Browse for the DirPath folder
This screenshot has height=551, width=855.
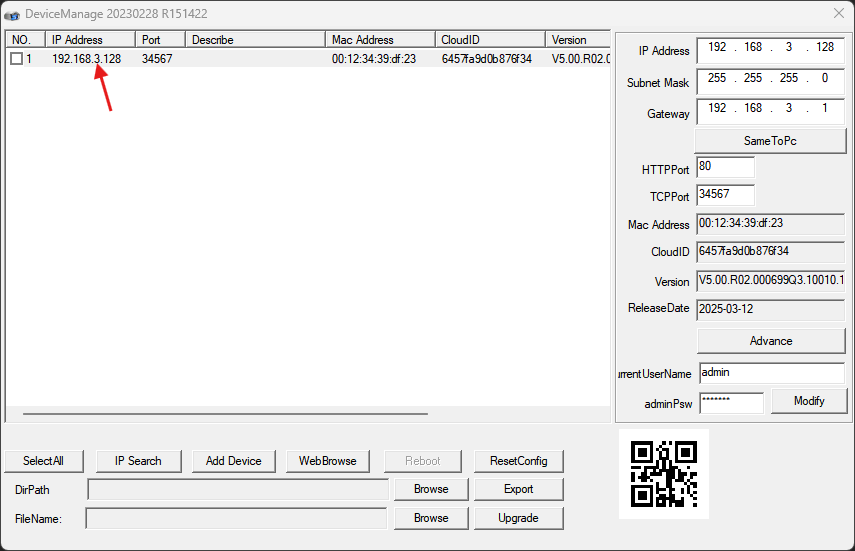coord(431,489)
